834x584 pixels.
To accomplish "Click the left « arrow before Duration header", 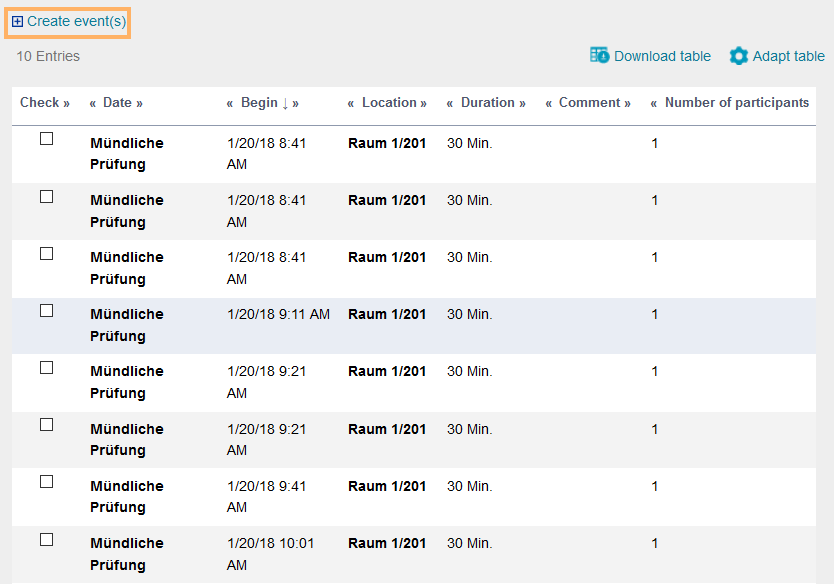I will coord(450,103).
